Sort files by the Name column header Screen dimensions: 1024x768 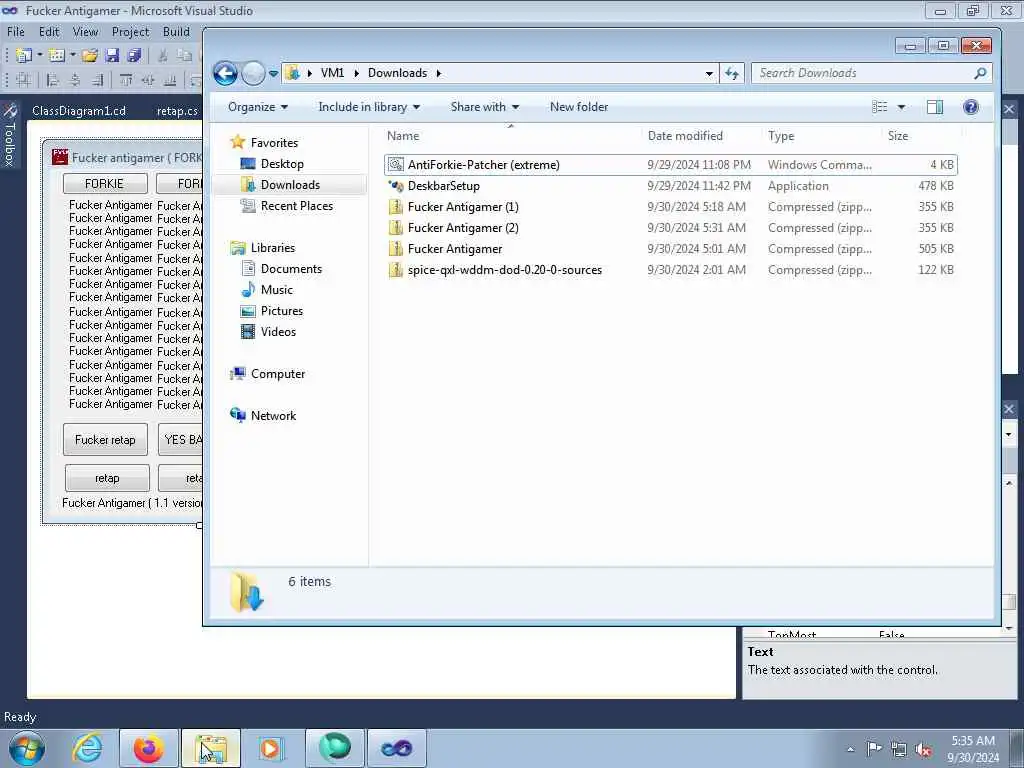coord(403,136)
